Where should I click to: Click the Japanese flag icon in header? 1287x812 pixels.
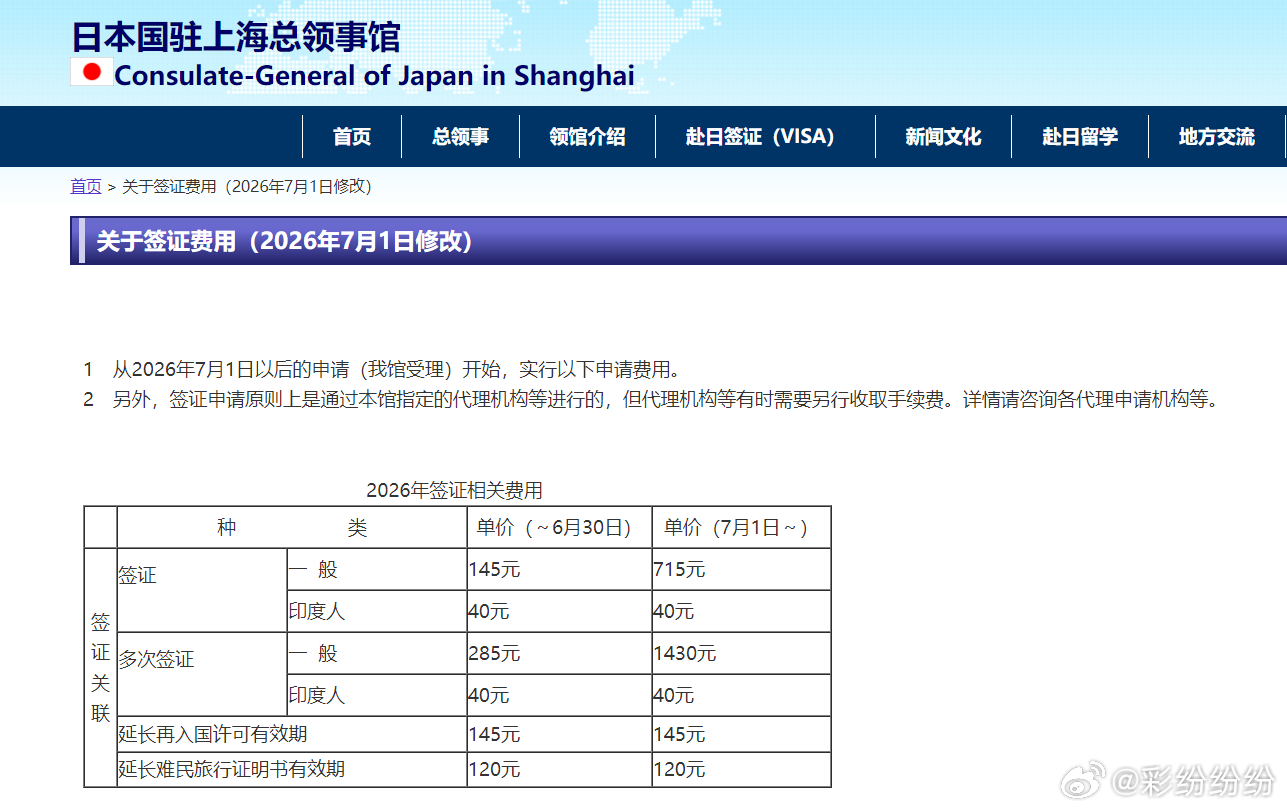[92, 72]
